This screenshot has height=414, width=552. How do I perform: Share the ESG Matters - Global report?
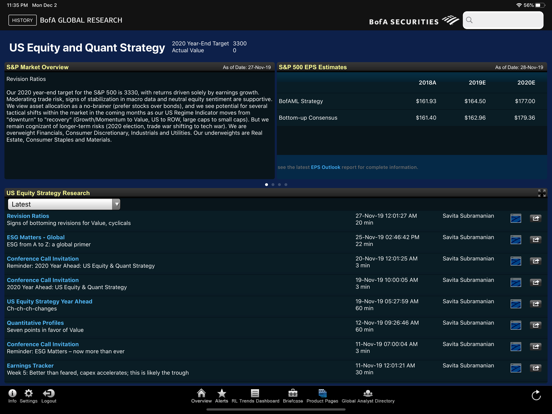coord(535,240)
